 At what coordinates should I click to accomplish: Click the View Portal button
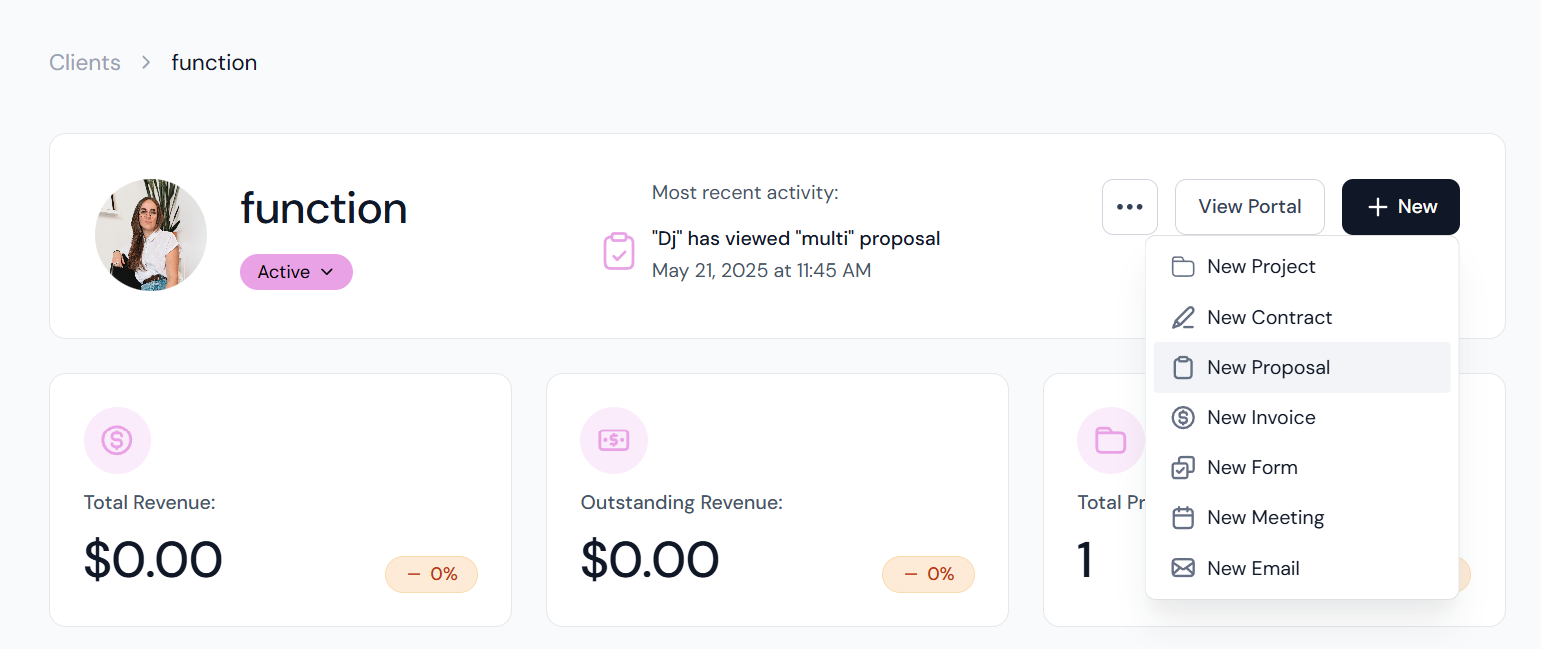pos(1250,207)
